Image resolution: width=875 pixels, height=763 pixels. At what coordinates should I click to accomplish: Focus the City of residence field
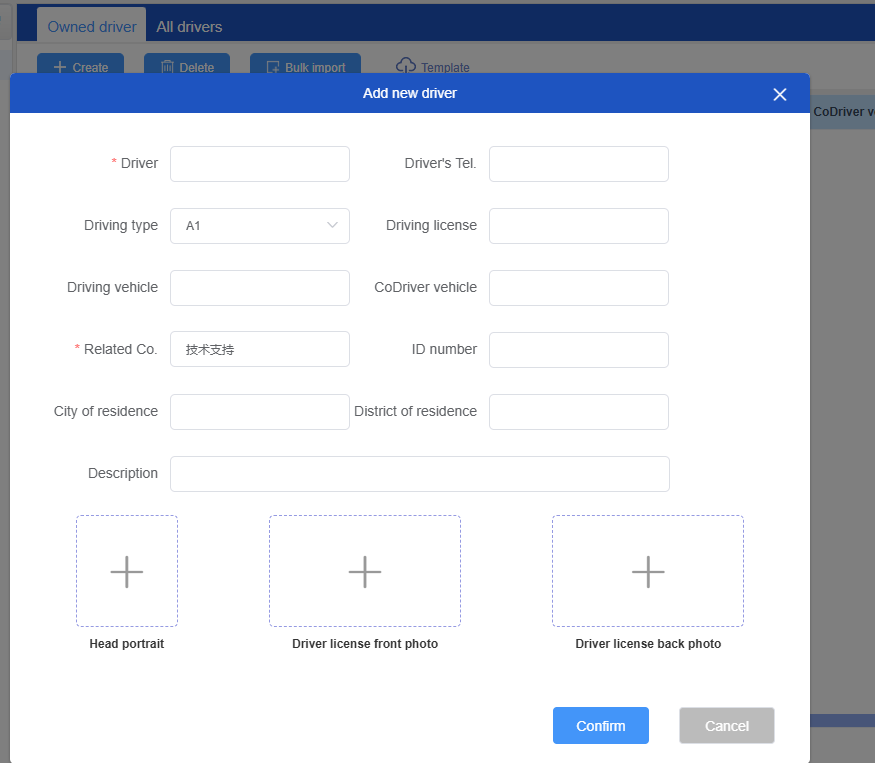(x=260, y=412)
